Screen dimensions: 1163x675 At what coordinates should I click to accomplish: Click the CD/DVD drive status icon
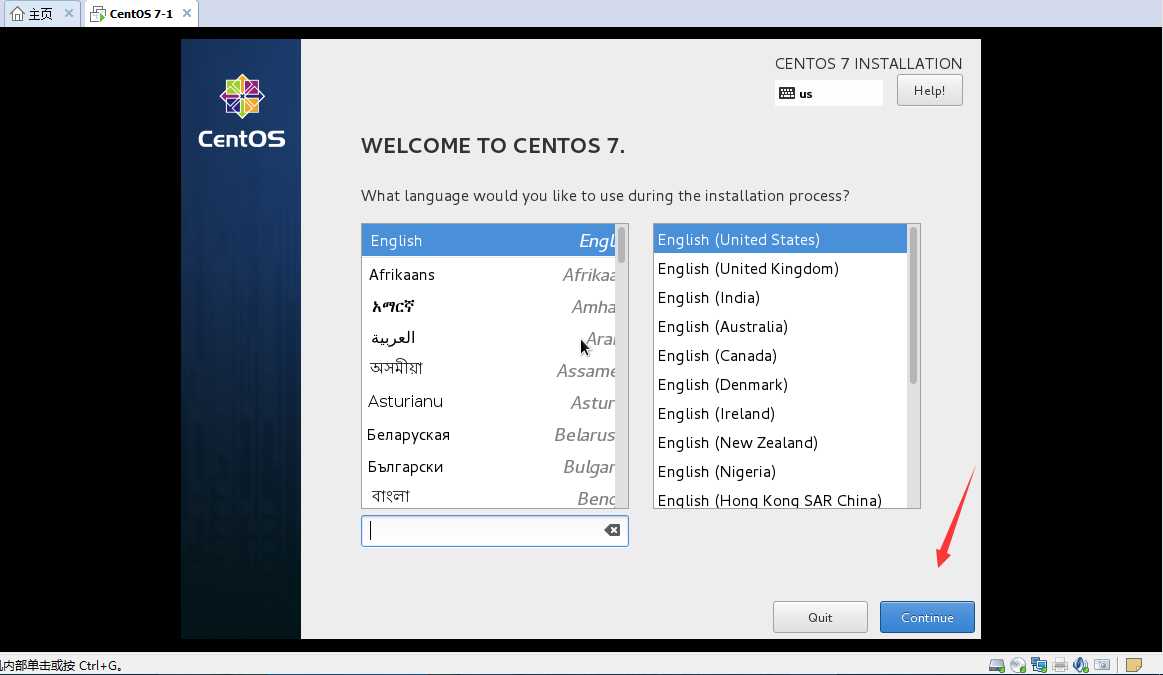(x=1018, y=665)
